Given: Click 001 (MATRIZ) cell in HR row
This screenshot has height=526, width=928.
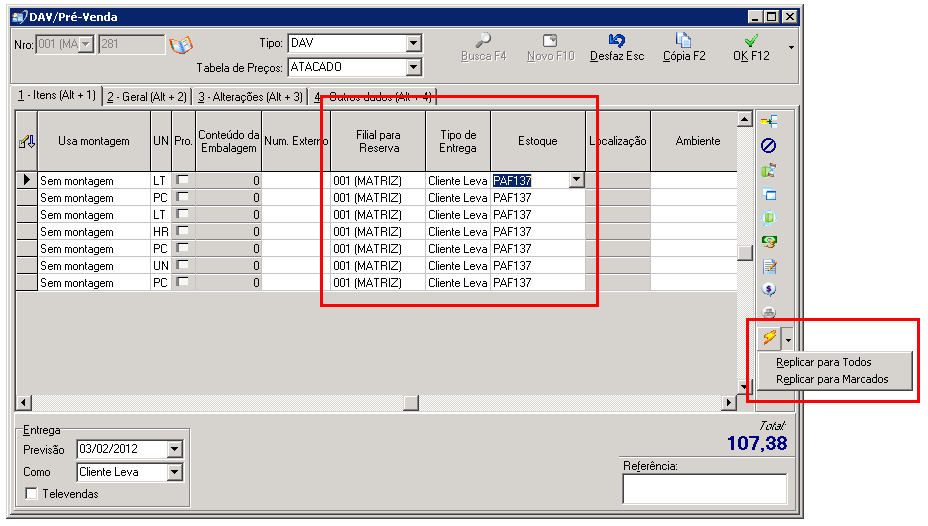Looking at the screenshot, I should [378, 231].
